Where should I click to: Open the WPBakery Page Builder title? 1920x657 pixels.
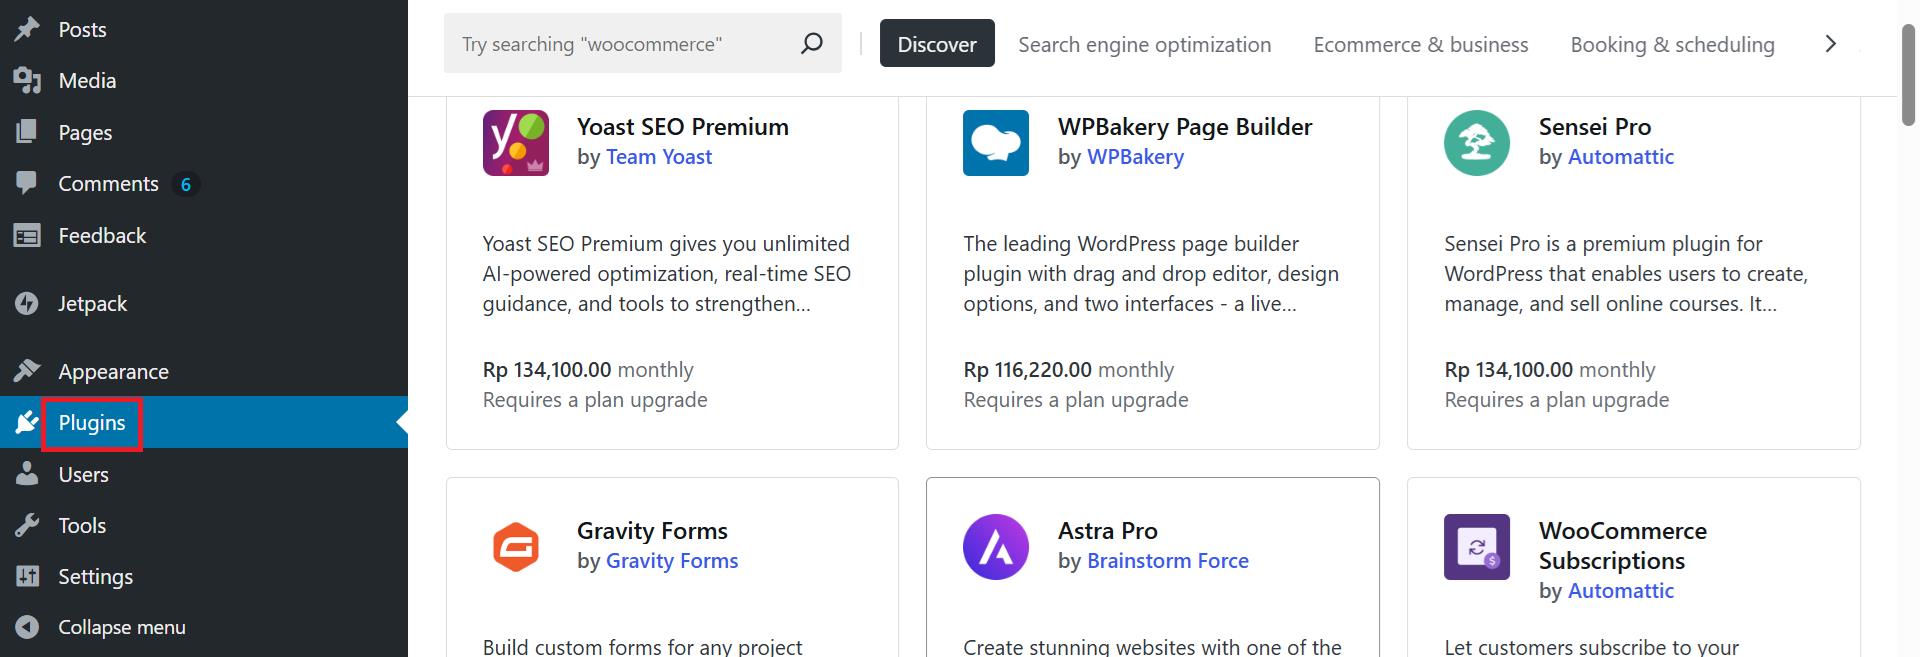pyautogui.click(x=1185, y=127)
